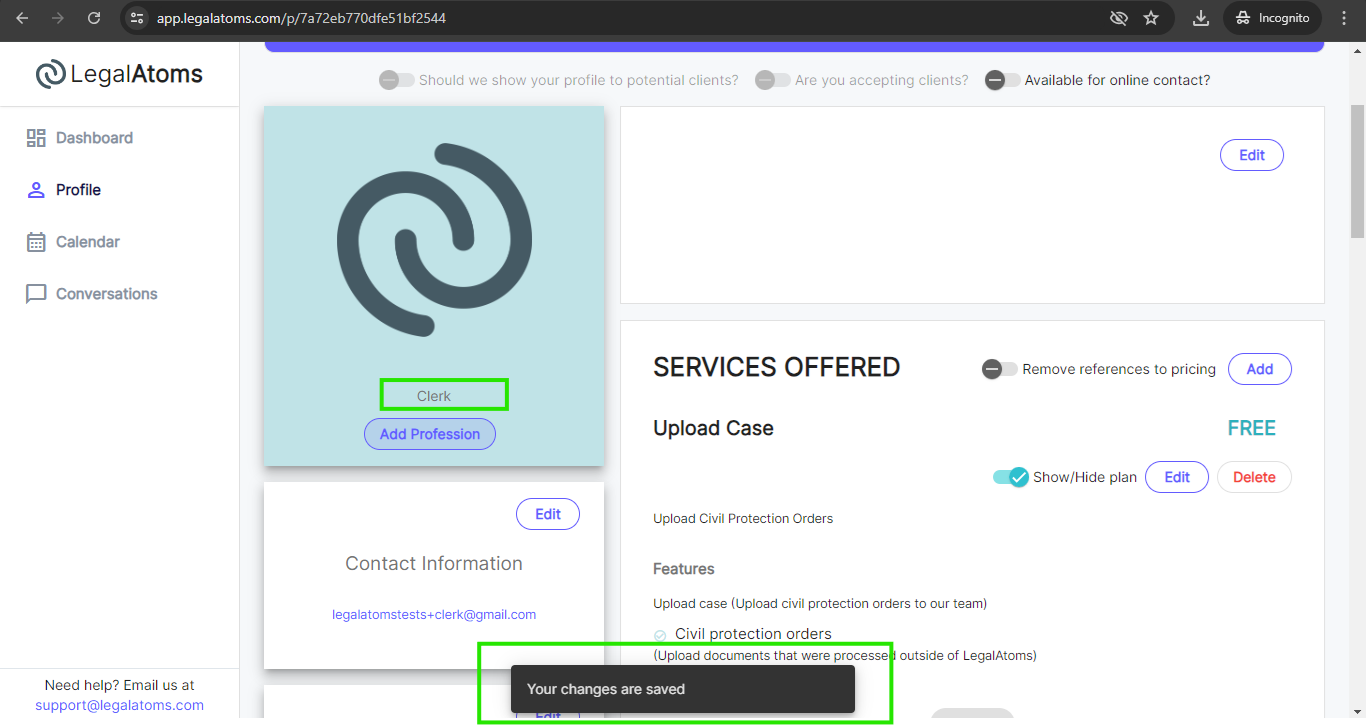Click the Upload Case title
Viewport: 1366px width, 725px height.
tap(713, 428)
